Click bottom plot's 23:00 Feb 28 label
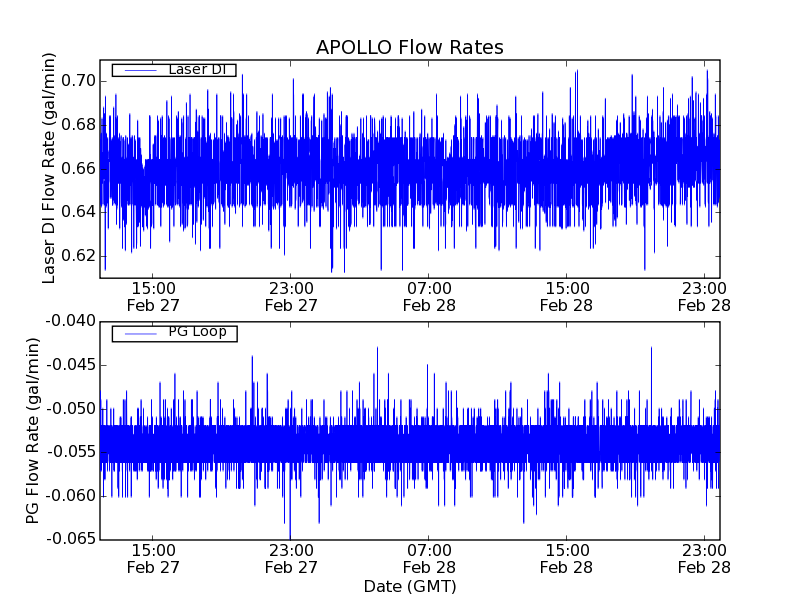 click(x=705, y=559)
